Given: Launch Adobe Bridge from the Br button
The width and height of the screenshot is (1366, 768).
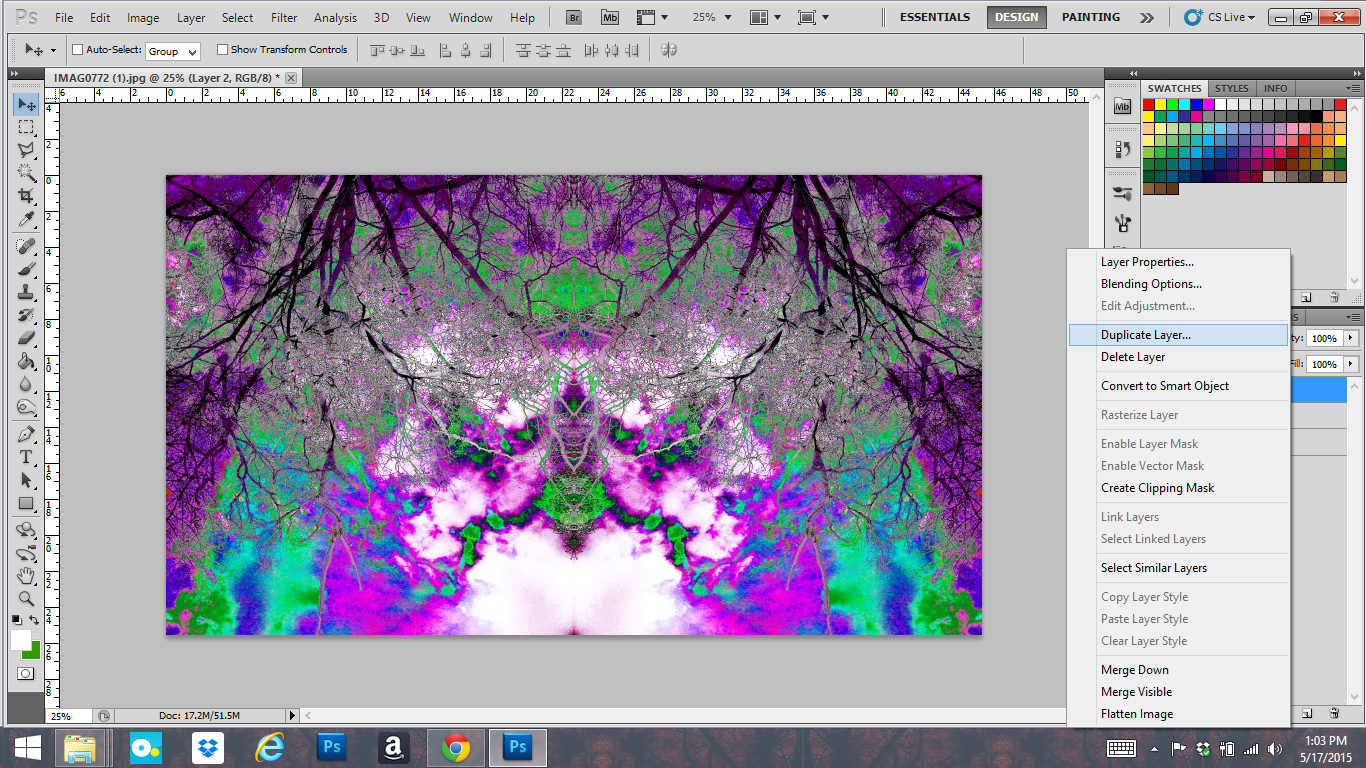Looking at the screenshot, I should coord(575,17).
